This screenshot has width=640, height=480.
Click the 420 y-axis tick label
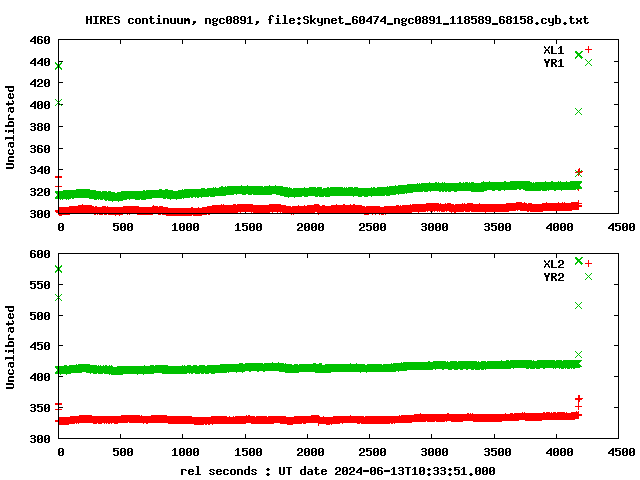click(40, 83)
